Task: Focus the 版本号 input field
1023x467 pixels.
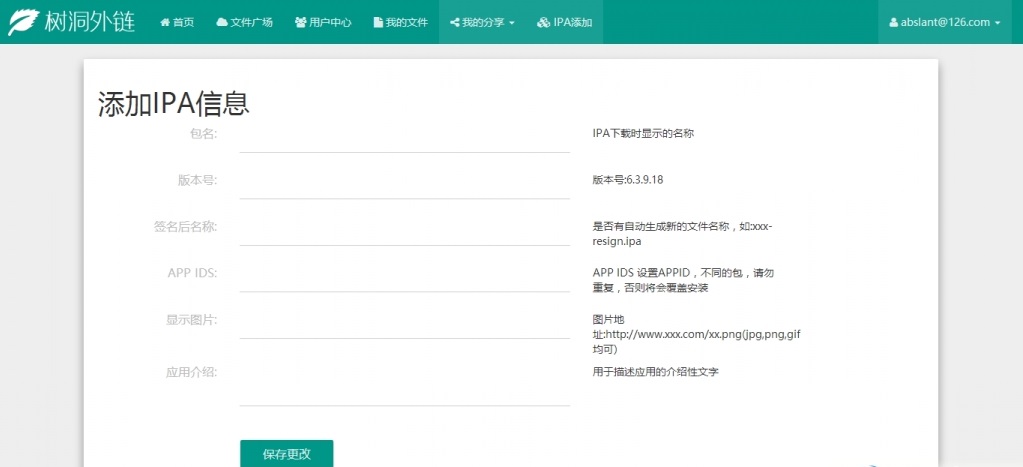Action: [405, 184]
